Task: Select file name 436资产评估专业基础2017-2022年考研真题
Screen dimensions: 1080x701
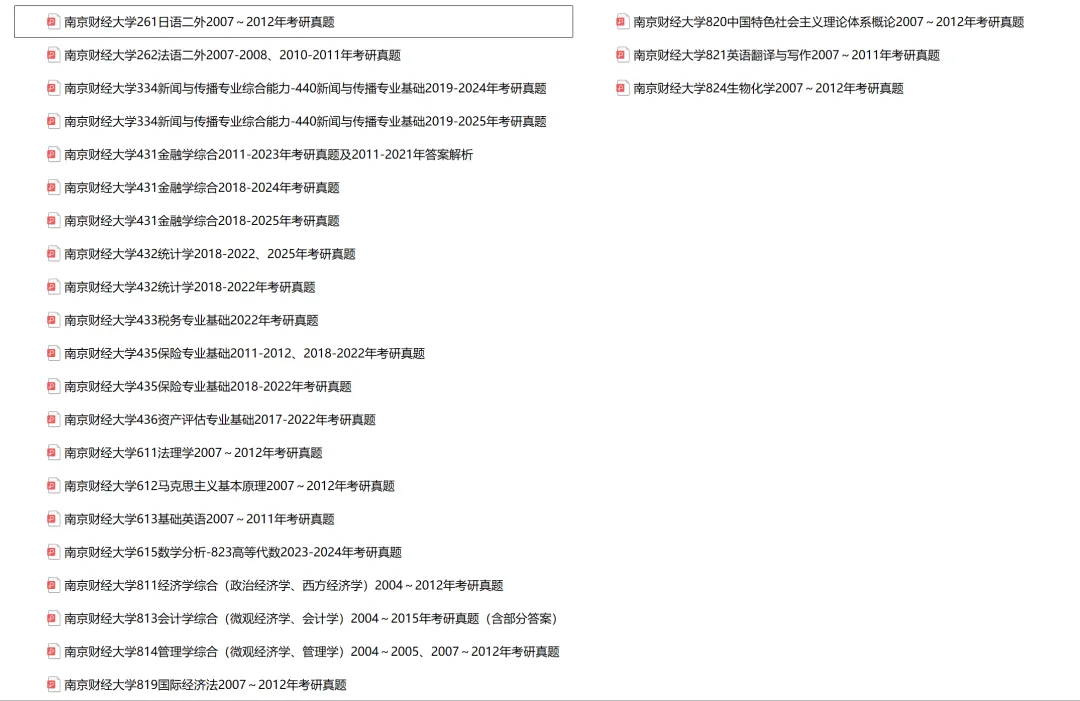Action: pyautogui.click(x=220, y=419)
